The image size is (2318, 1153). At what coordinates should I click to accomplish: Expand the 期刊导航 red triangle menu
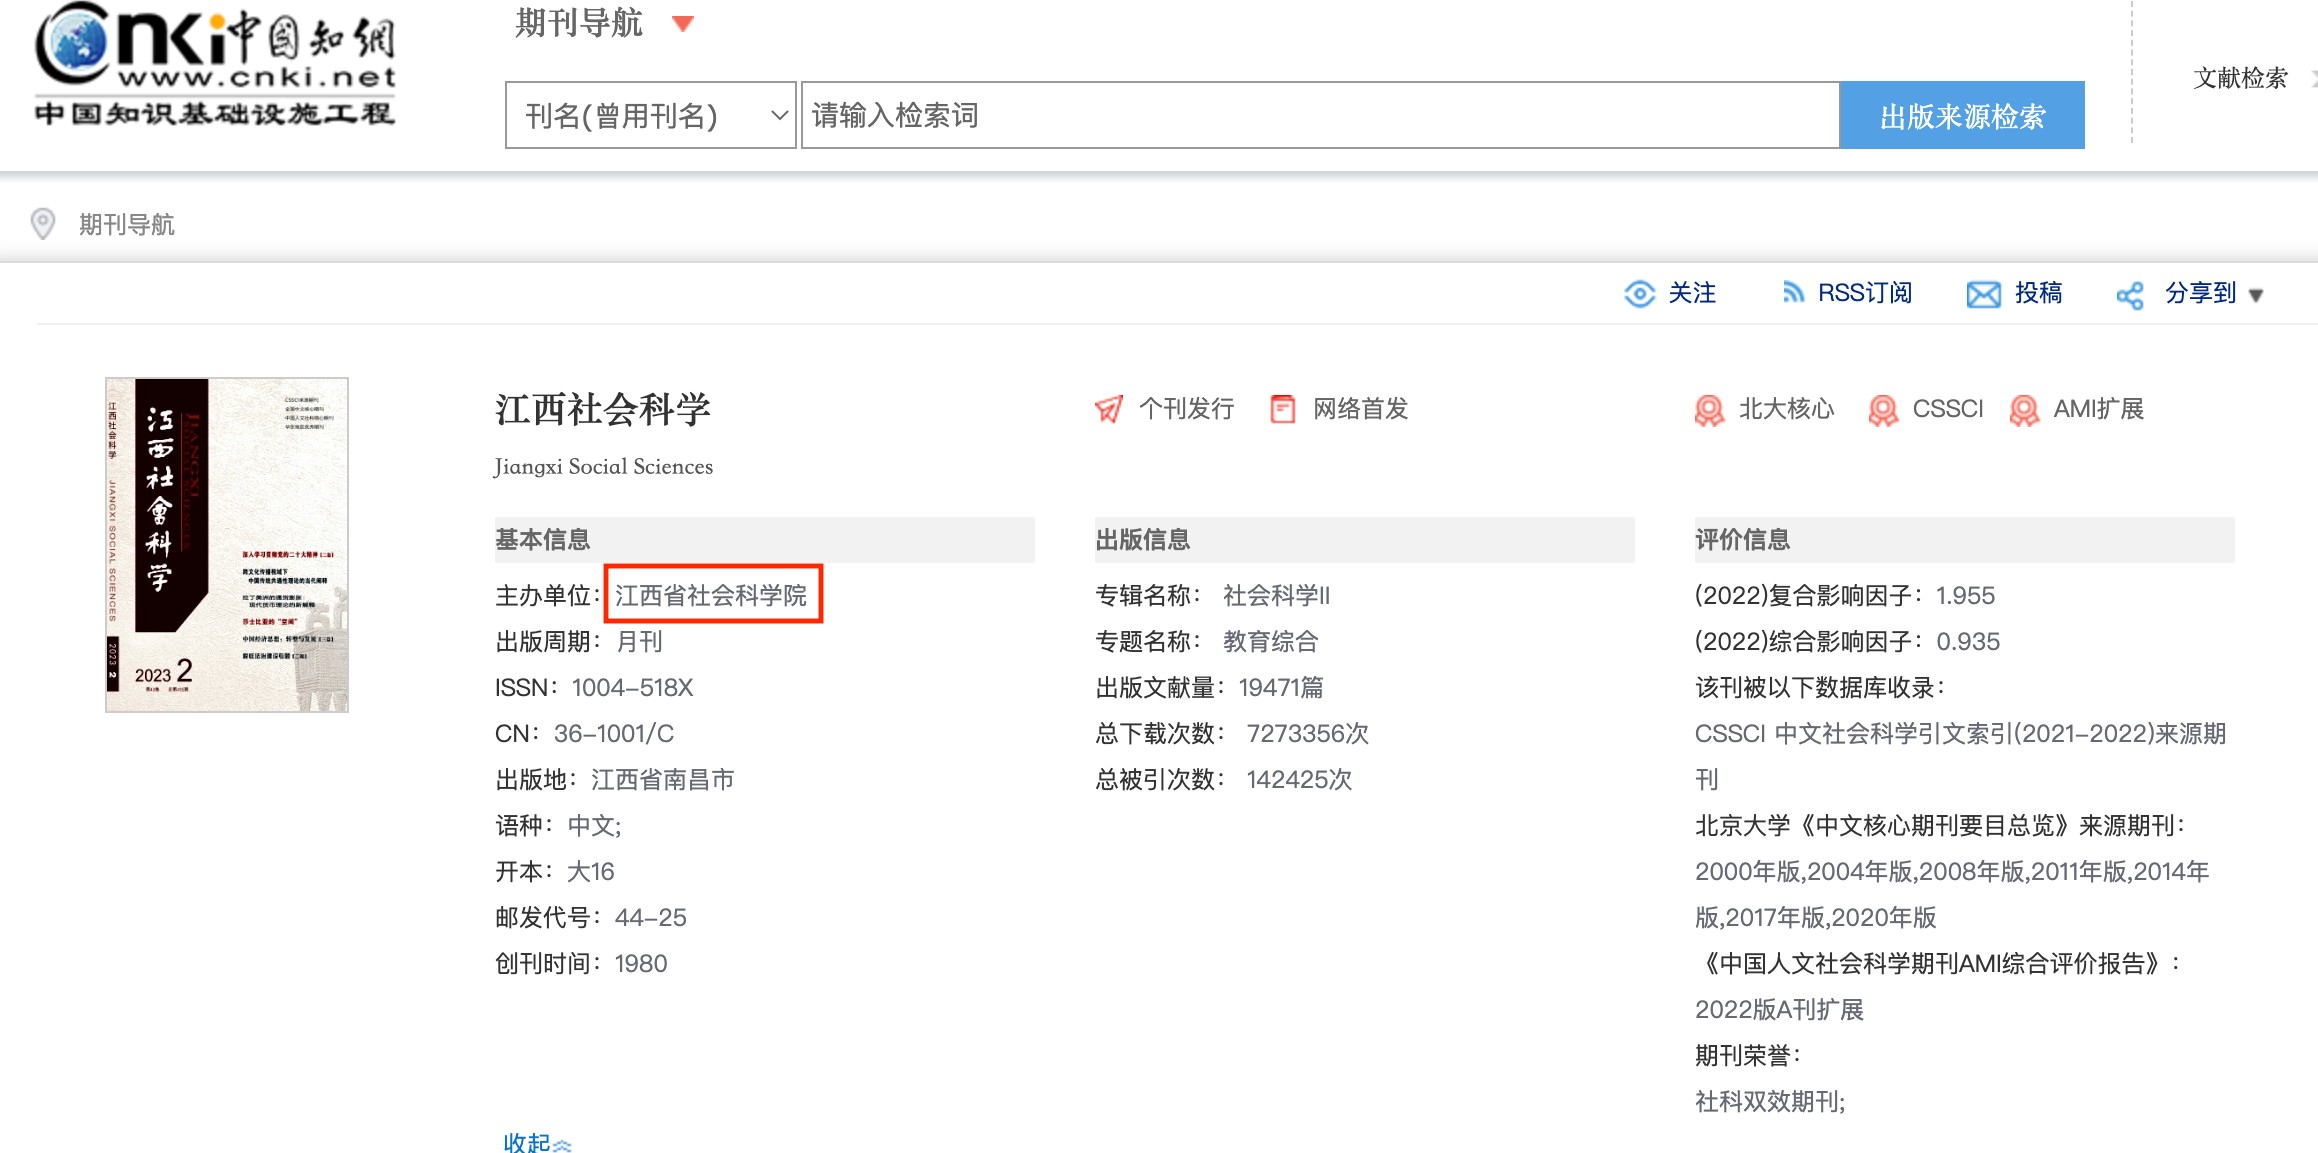pyautogui.click(x=683, y=23)
